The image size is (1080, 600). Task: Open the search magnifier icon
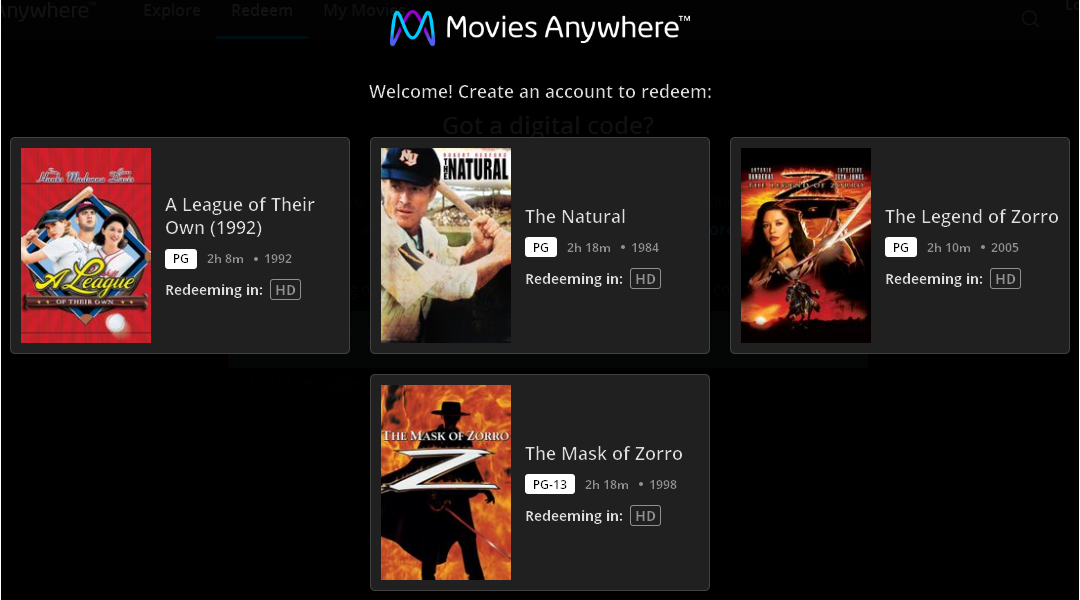(1030, 19)
